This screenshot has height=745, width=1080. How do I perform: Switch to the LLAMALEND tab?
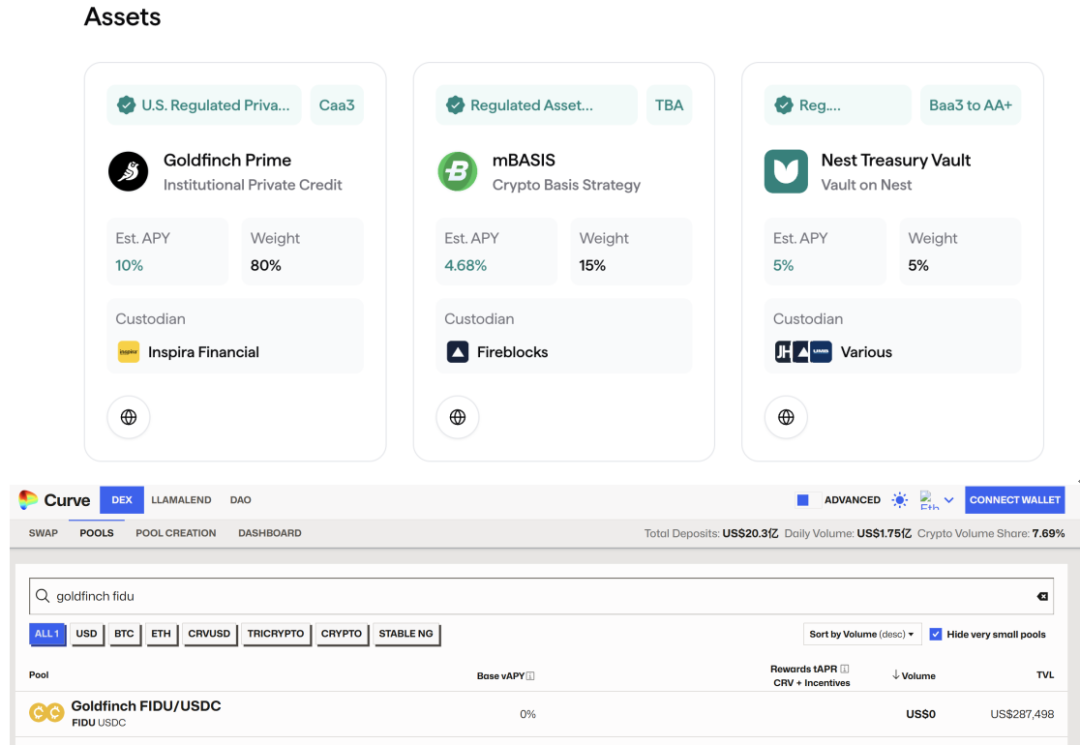coord(181,500)
